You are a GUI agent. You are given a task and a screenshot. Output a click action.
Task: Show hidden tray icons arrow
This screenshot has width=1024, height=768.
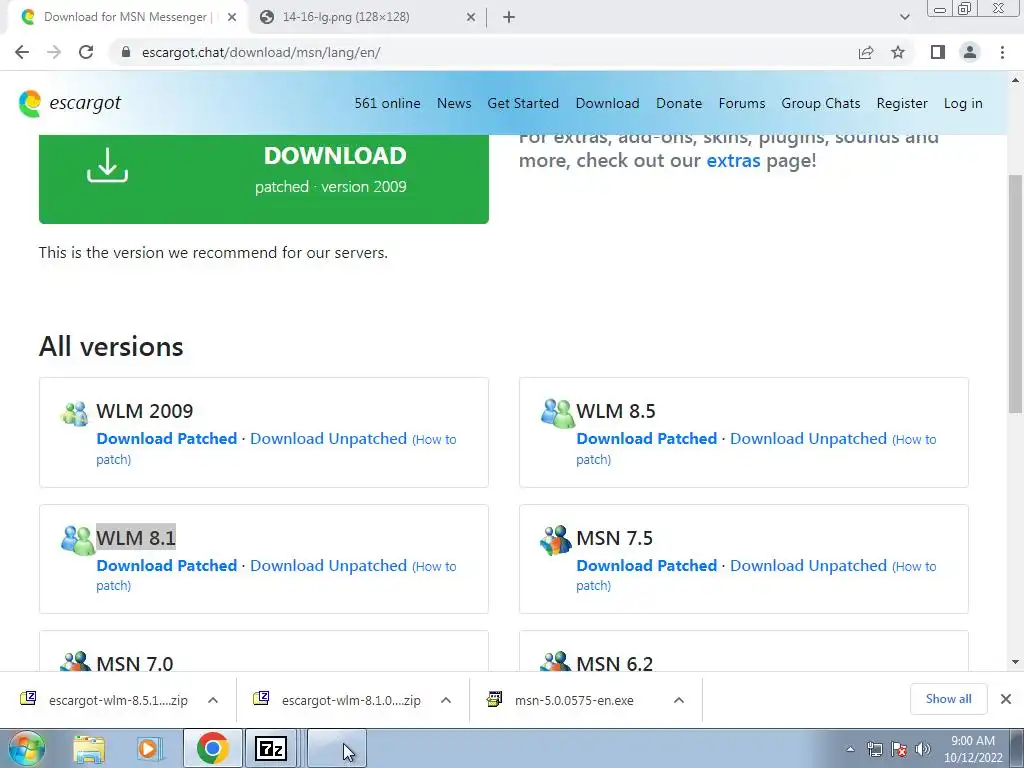pos(850,749)
